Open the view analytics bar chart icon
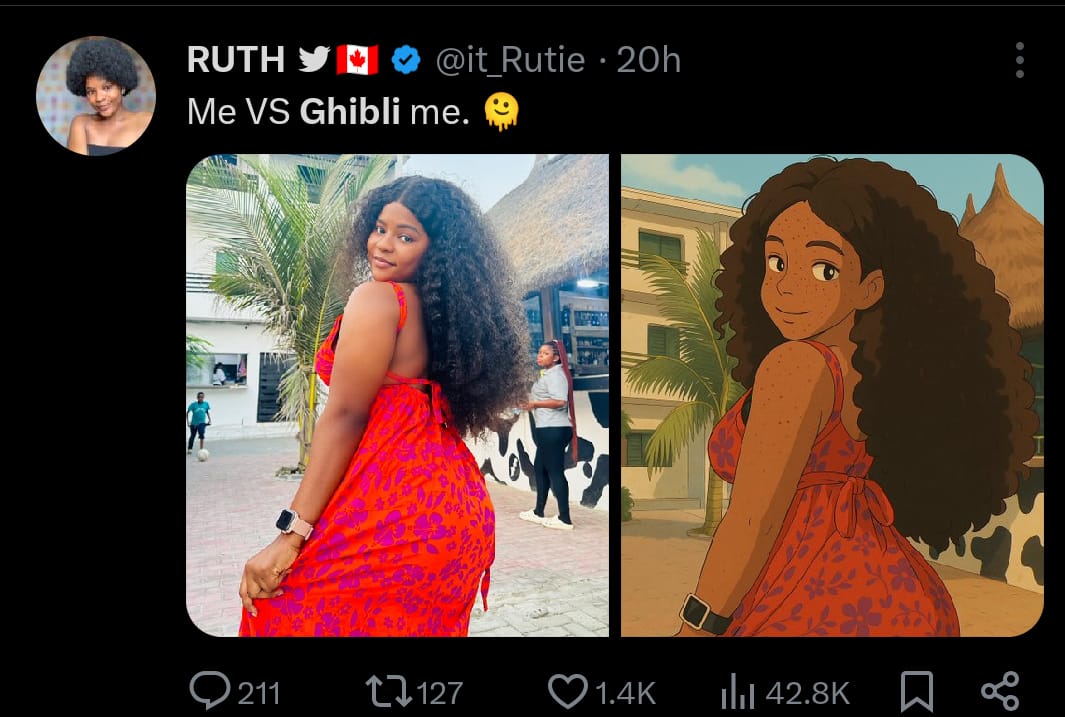This screenshot has width=1065, height=717. tap(738, 692)
